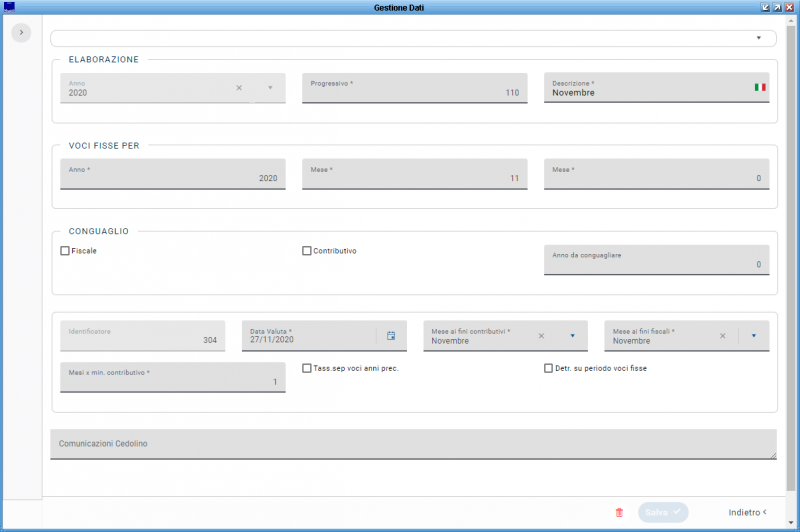Open the Mese ai fini fiscali dropdown
The image size is (800, 532).
754,336
